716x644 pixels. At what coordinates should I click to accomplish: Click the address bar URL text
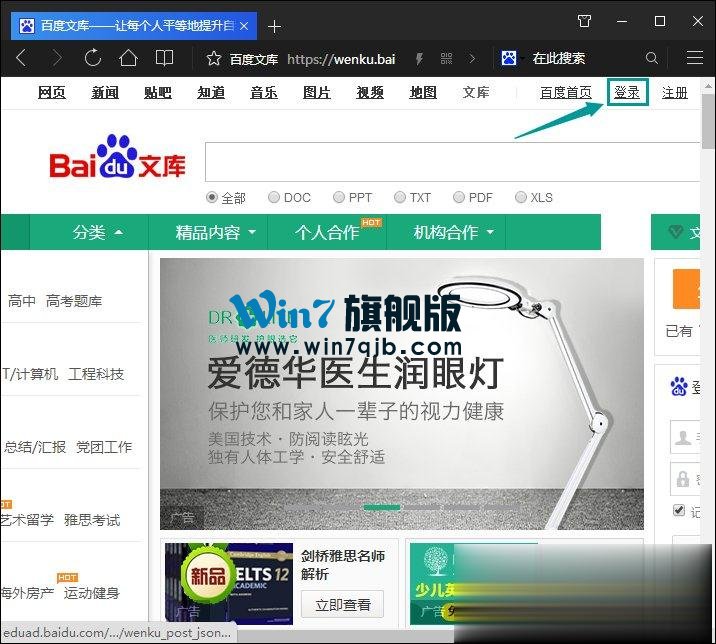click(341, 59)
